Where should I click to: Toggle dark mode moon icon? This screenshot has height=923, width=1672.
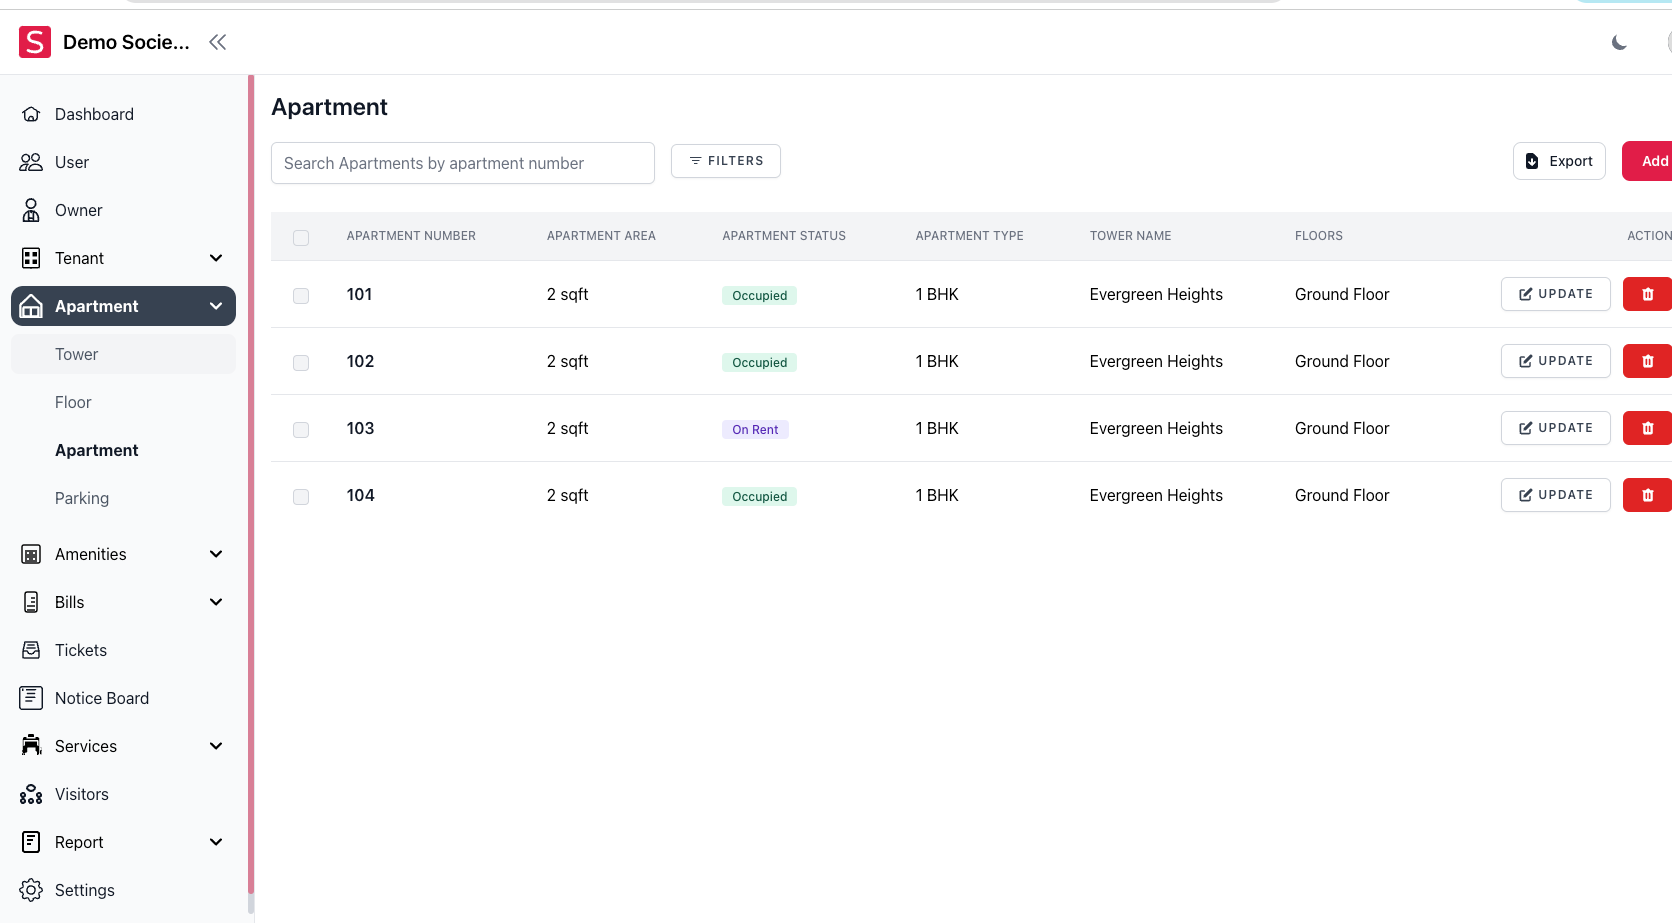tap(1619, 42)
